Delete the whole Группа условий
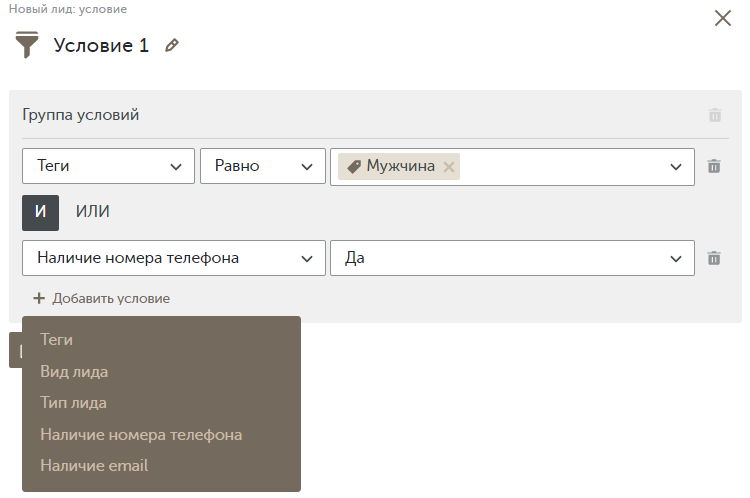Screen dimensions: 750x498 pos(715,115)
